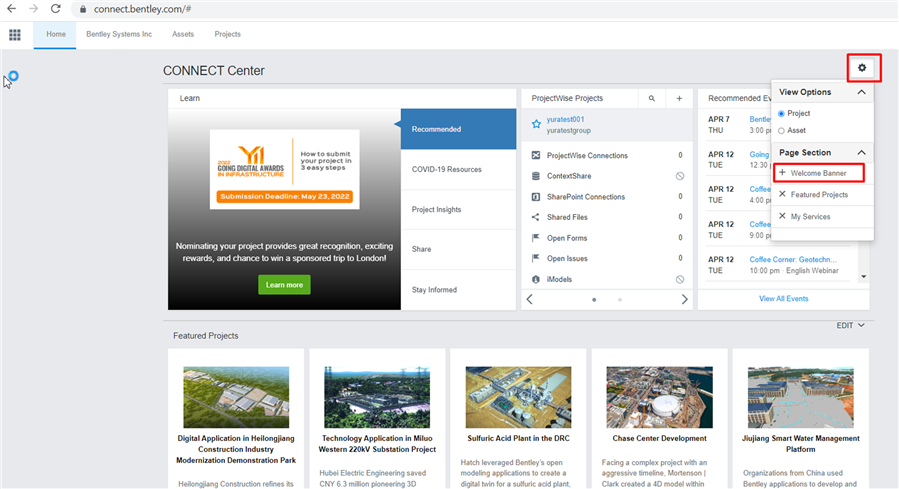Click the Featured Projects menu entry
Viewport: 899px width, 489px height.
pos(819,195)
